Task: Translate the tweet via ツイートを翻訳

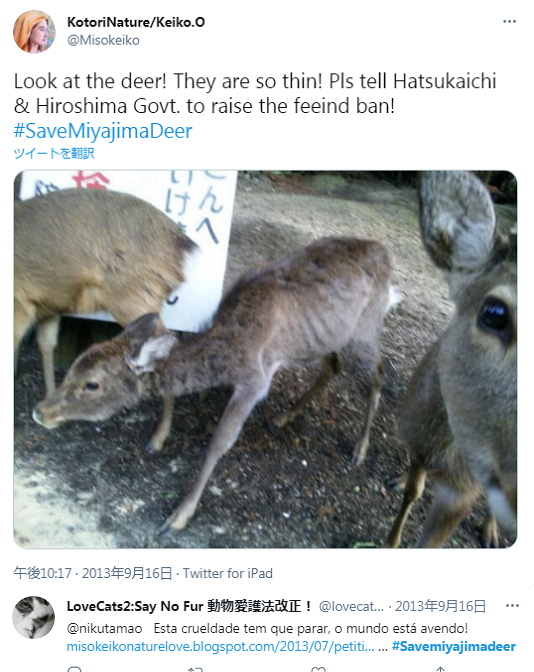Action: pyautogui.click(x=54, y=153)
